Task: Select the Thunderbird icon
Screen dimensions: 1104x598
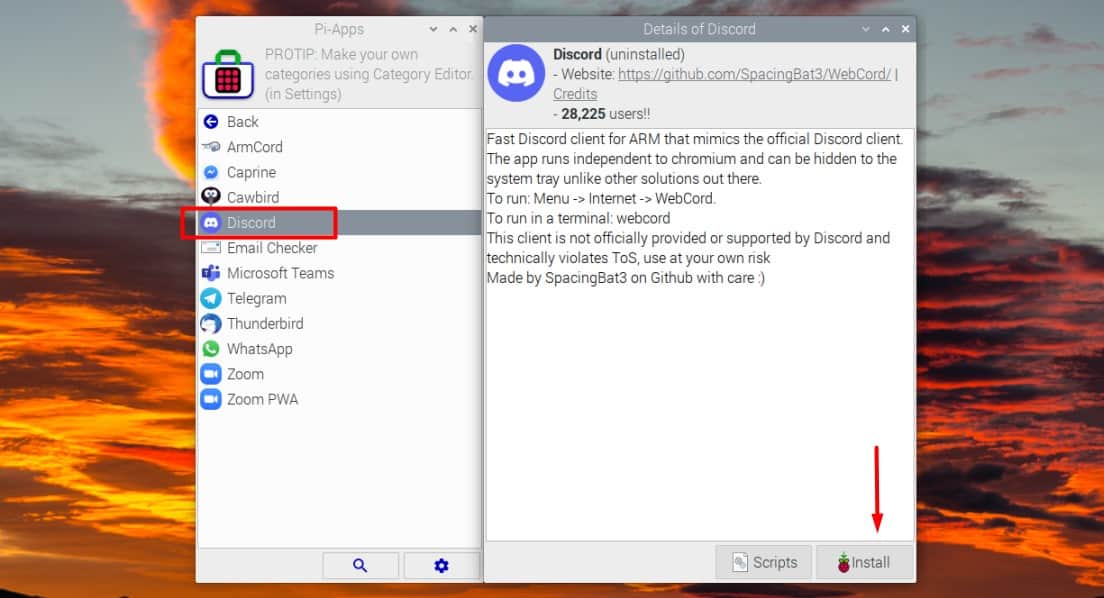Action: click(x=210, y=323)
